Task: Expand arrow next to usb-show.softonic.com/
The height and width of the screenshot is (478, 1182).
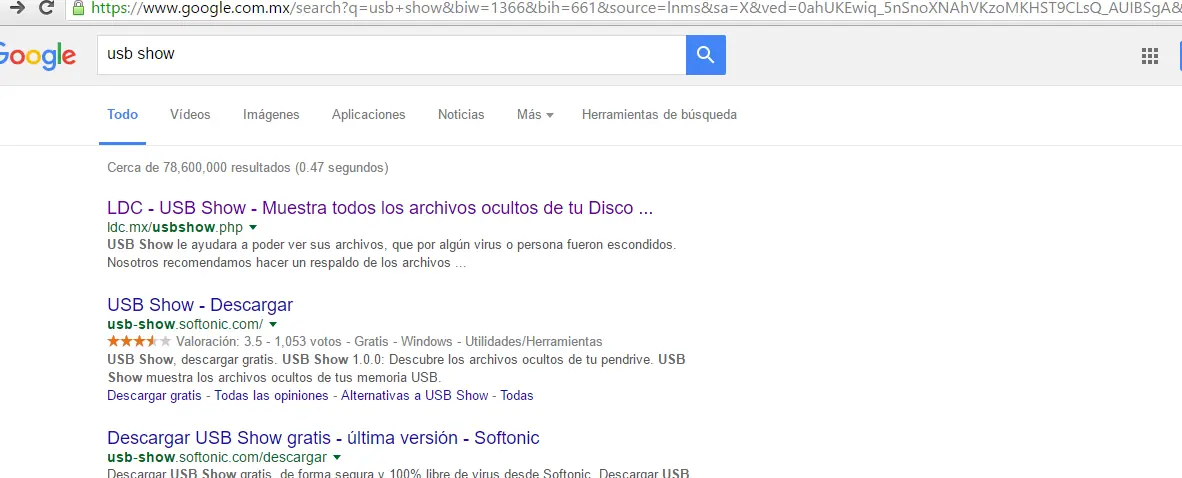Action: click(x=273, y=325)
